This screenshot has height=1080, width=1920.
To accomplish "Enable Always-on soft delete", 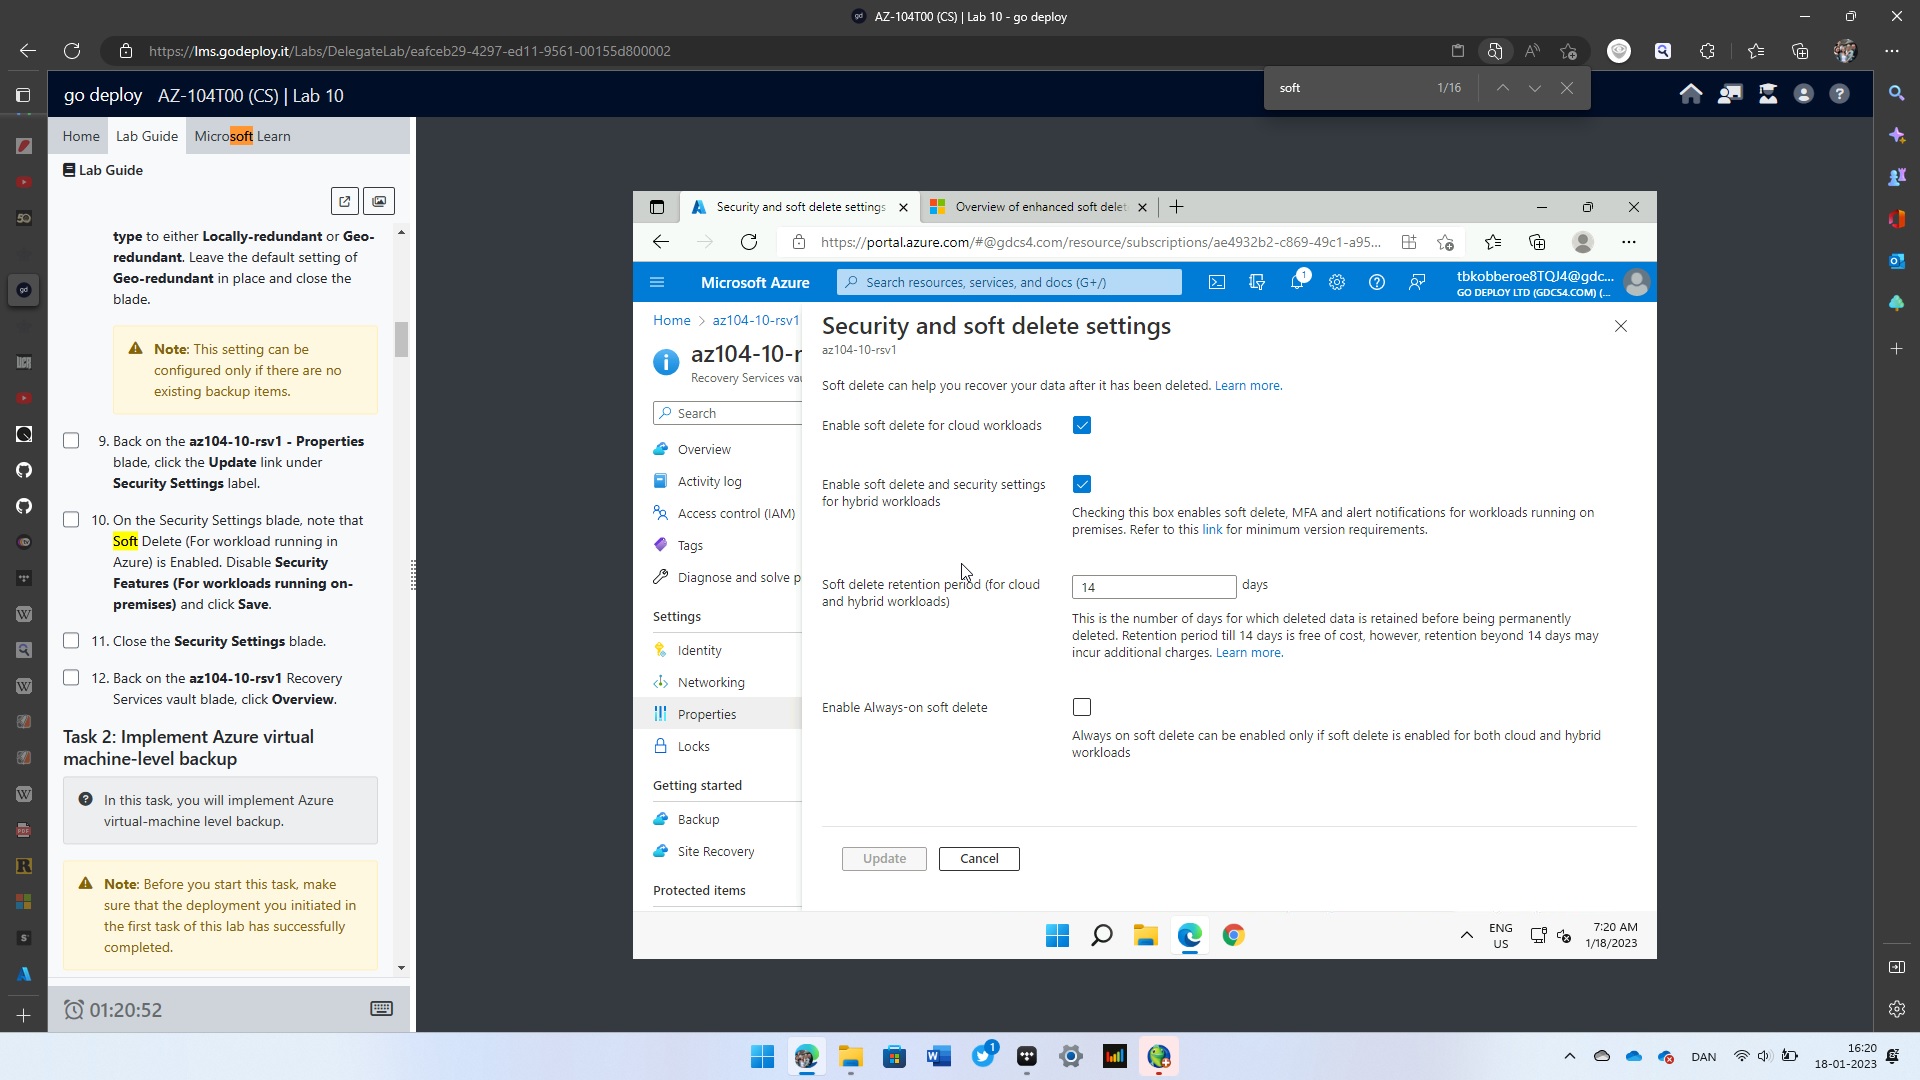I will click(x=1081, y=706).
